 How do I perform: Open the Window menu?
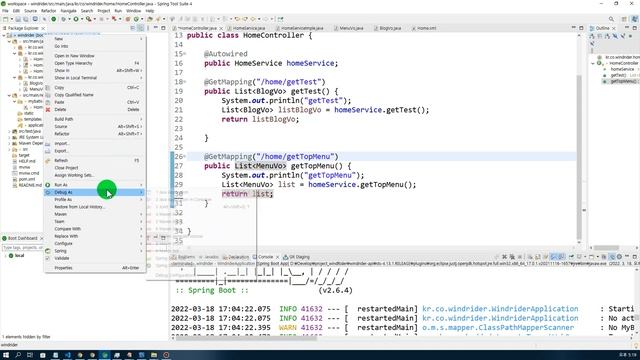point(133,11)
